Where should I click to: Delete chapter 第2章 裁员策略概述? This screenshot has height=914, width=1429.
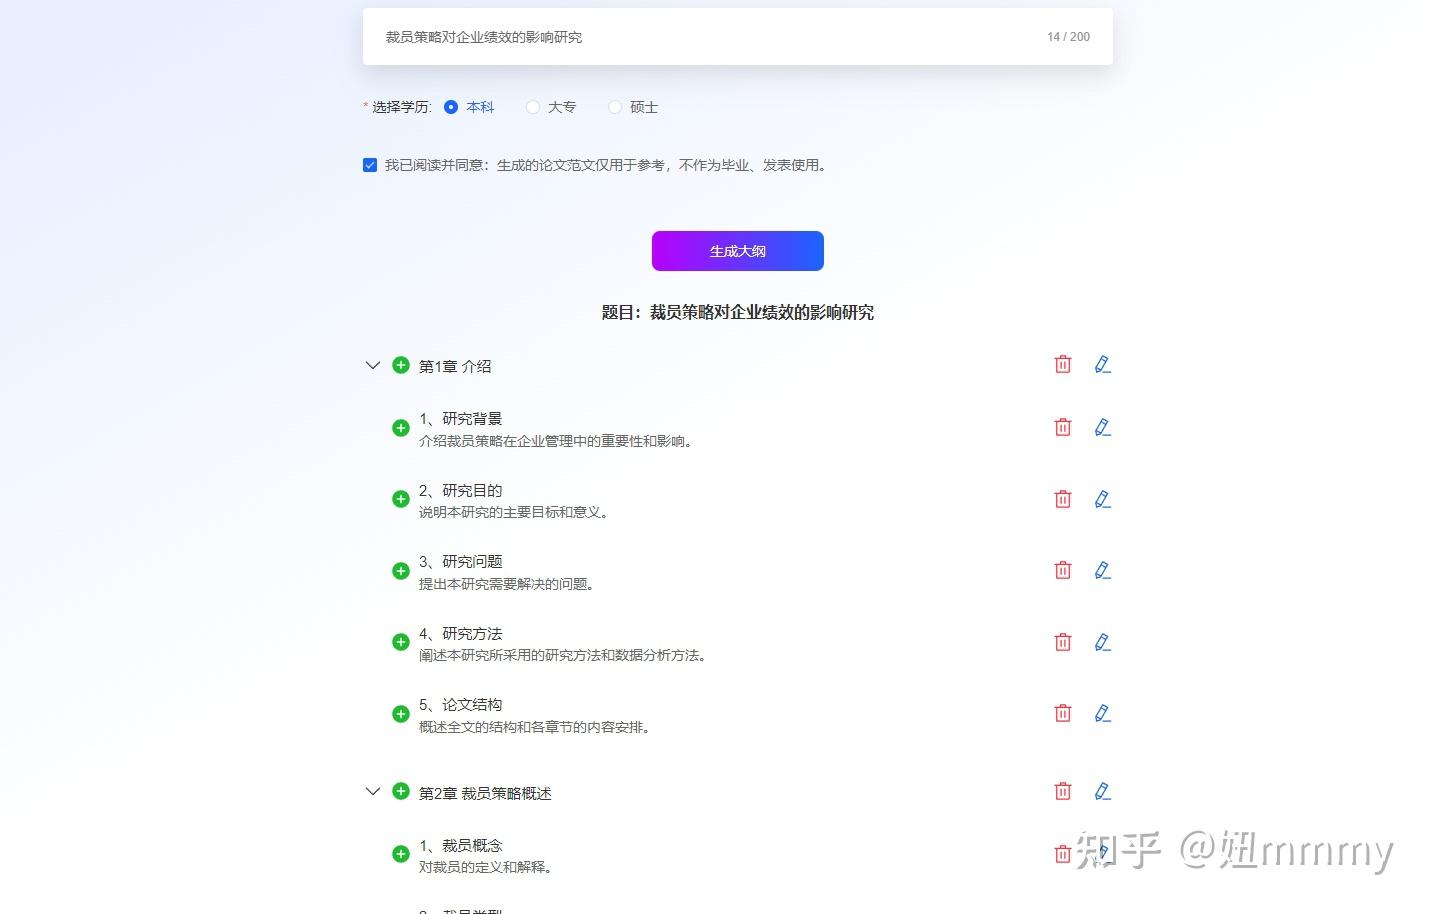pos(1063,791)
